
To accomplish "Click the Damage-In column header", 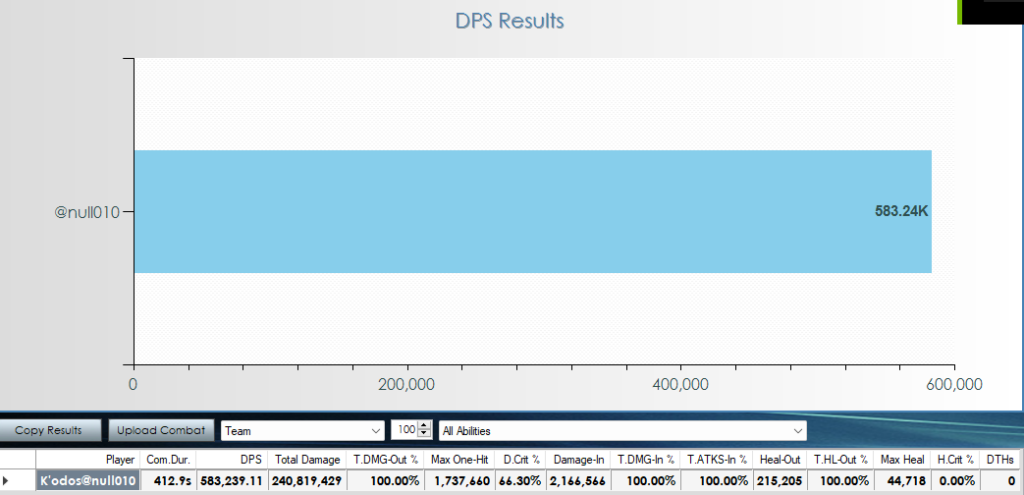I will [x=578, y=459].
